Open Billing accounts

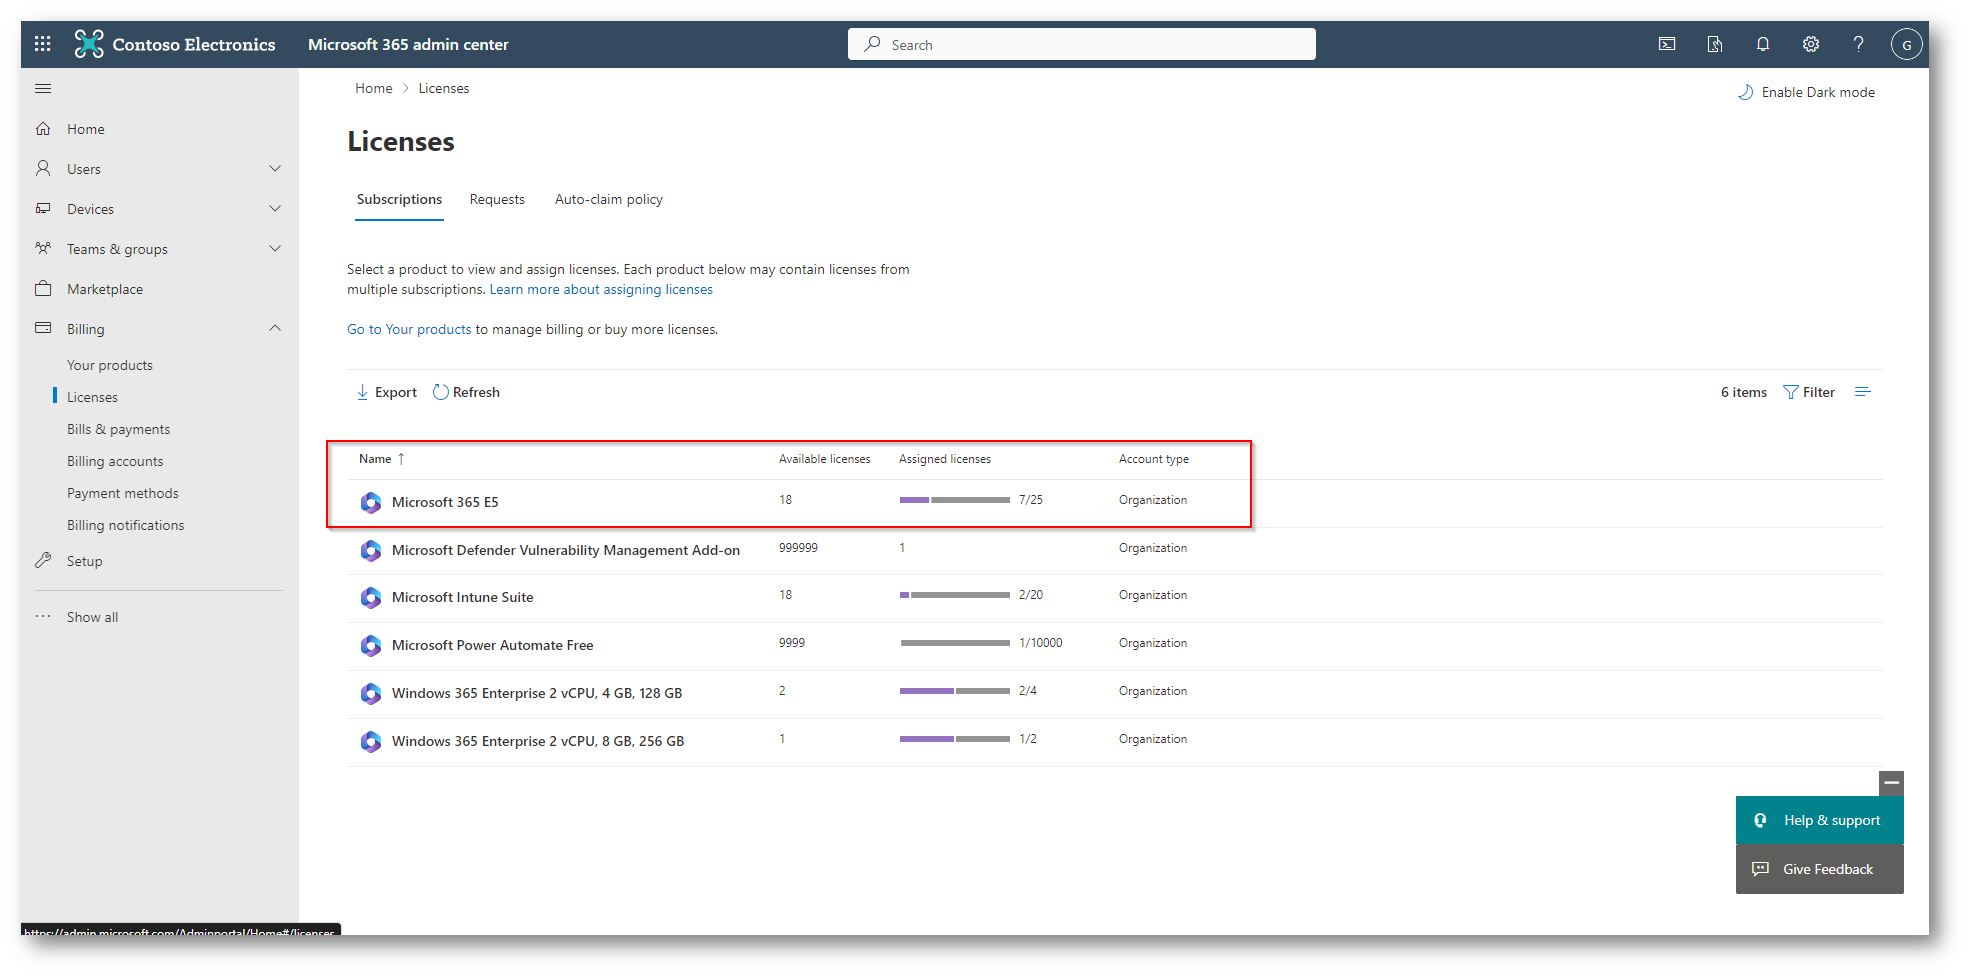[115, 461]
